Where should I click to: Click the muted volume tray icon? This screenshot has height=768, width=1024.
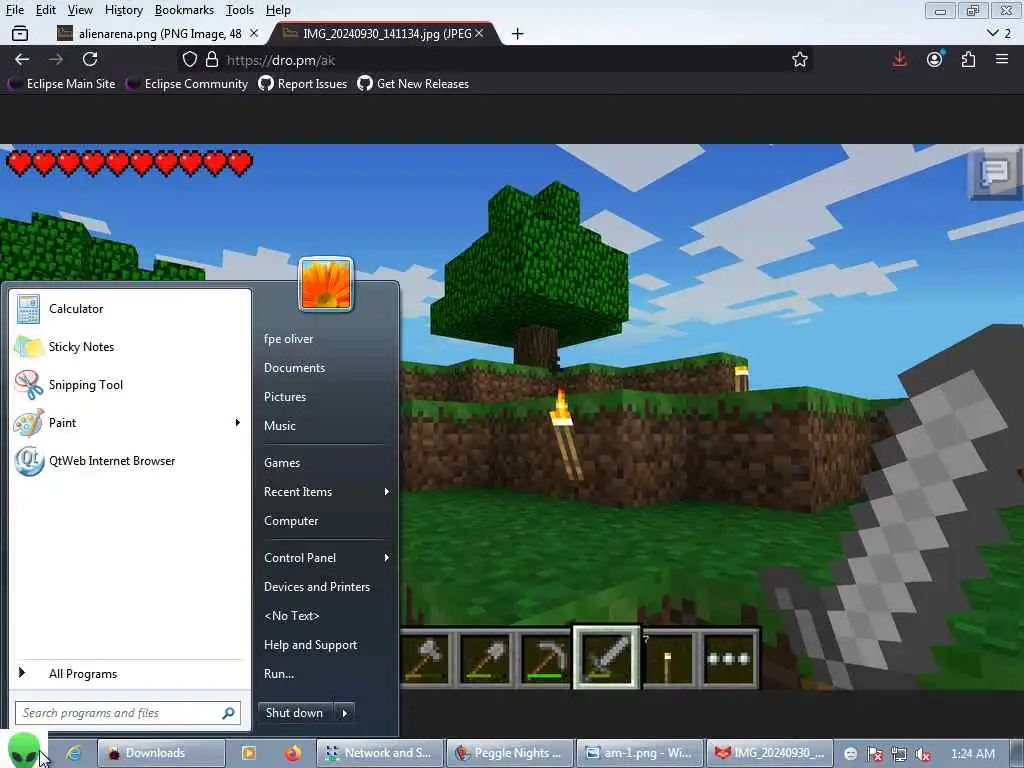pos(923,754)
